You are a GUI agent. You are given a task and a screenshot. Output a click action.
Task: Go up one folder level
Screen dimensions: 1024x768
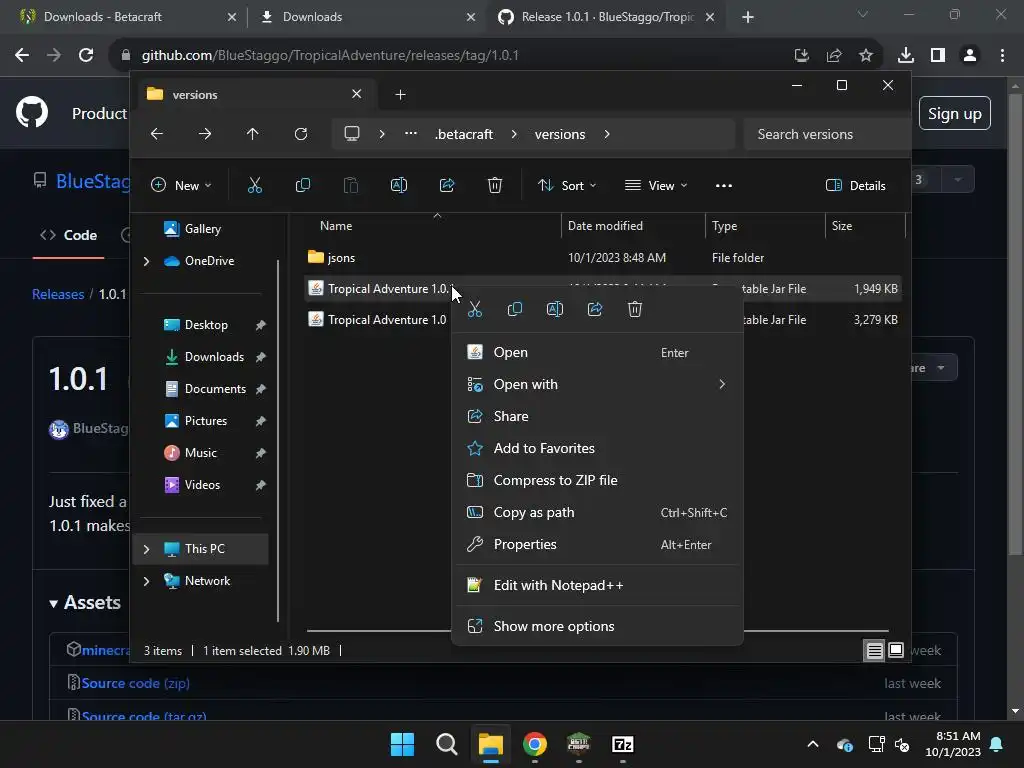click(253, 134)
